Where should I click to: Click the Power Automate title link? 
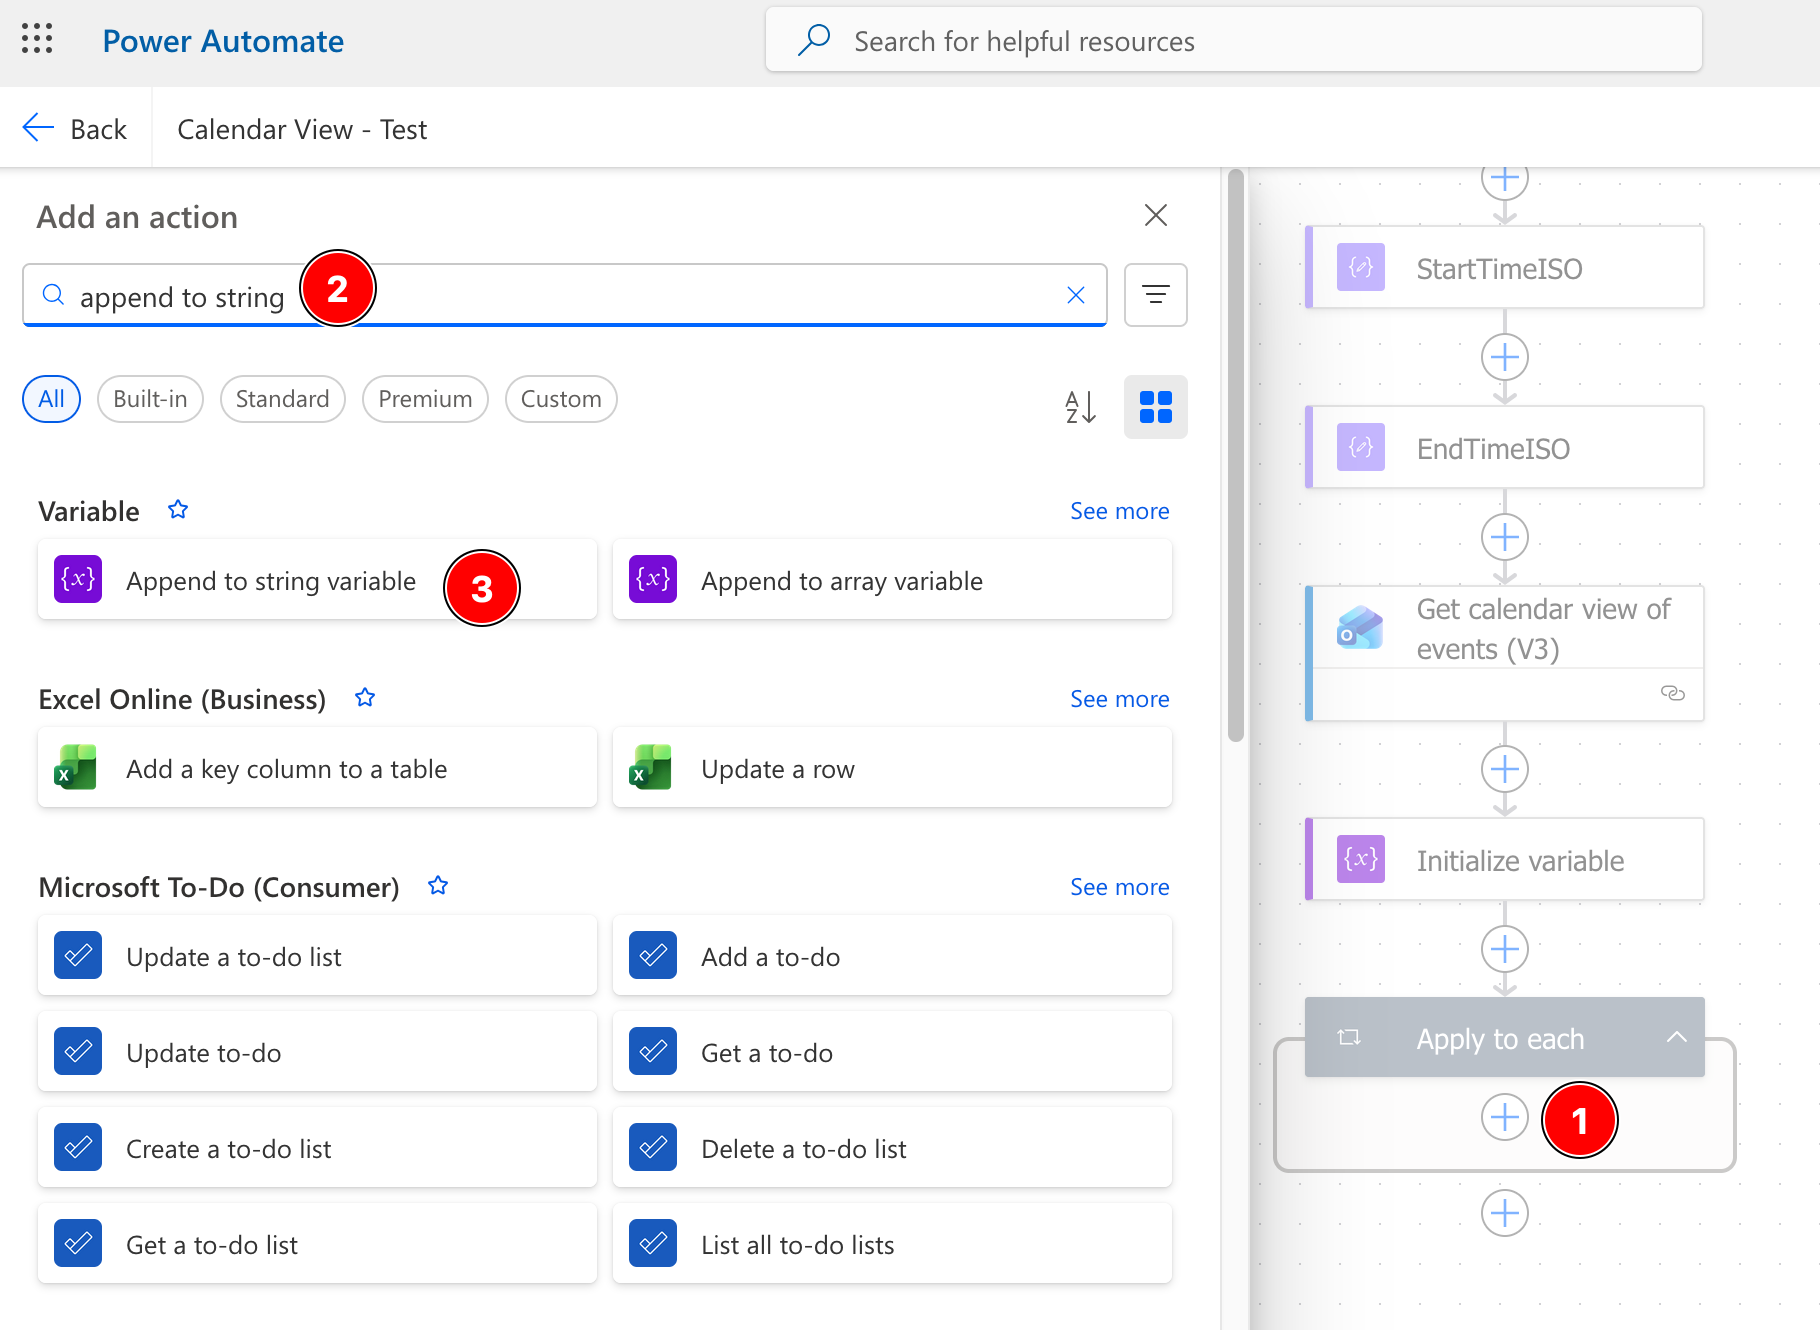(x=223, y=41)
